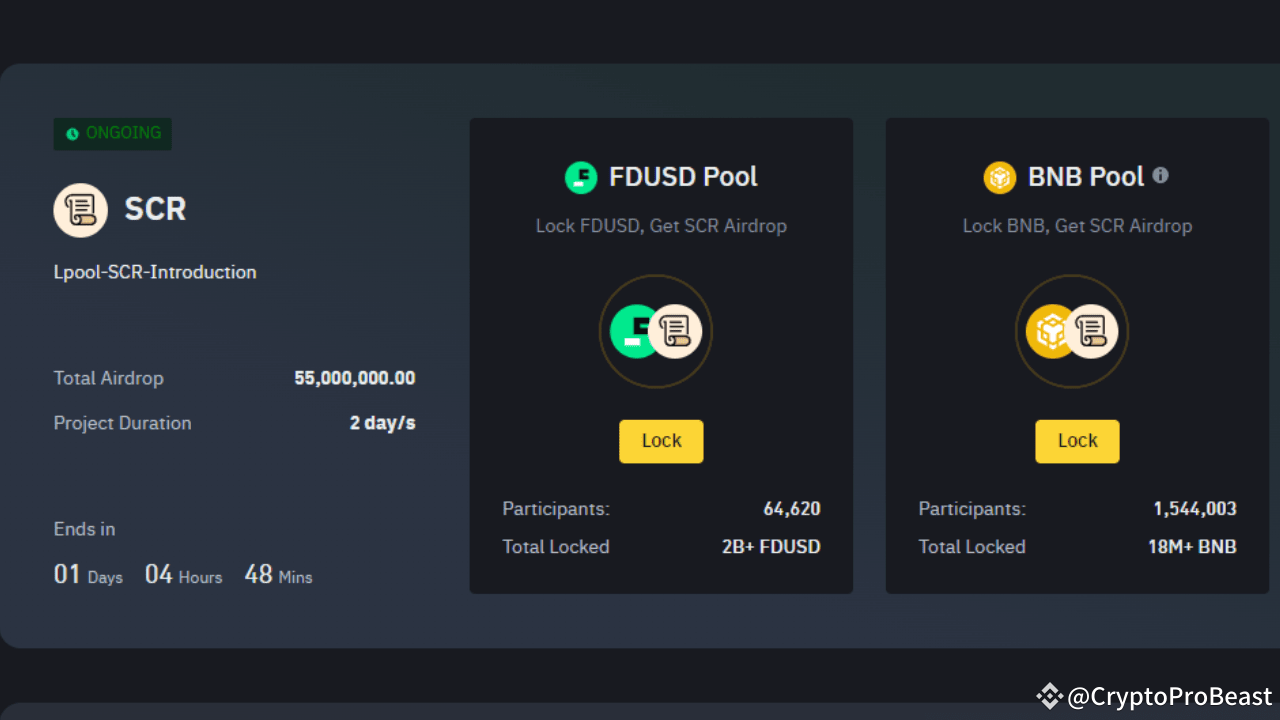Toggle the FDUSD Pool card selection
1280x720 pixels.
(661, 355)
